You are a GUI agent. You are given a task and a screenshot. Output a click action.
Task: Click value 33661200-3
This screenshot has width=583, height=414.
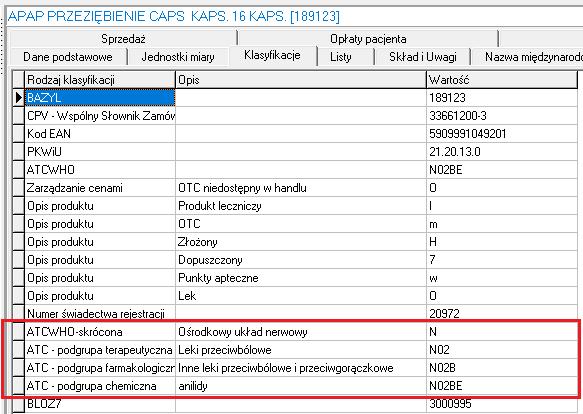tap(502, 116)
